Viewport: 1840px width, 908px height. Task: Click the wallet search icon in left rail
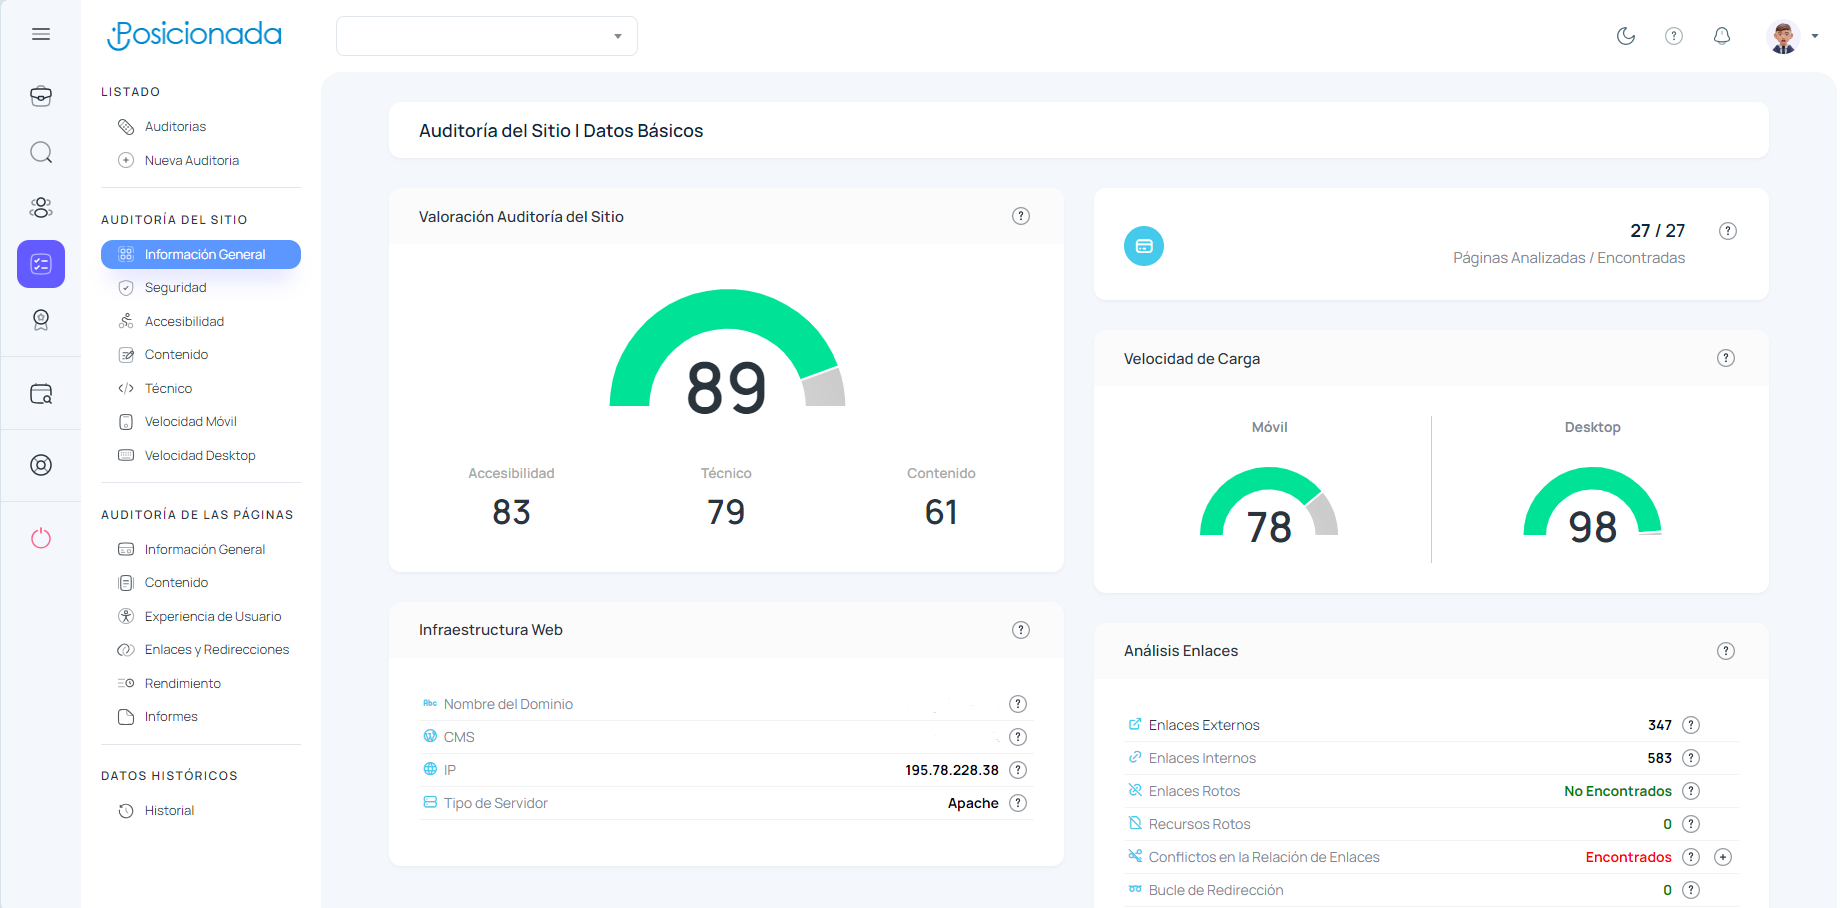coord(41,394)
